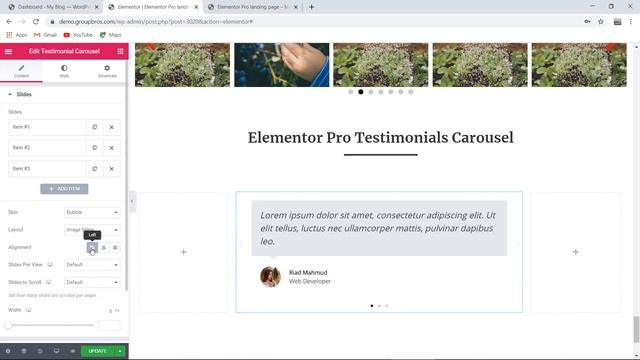Click responsive device icon beside Slides Per View

coord(50,264)
